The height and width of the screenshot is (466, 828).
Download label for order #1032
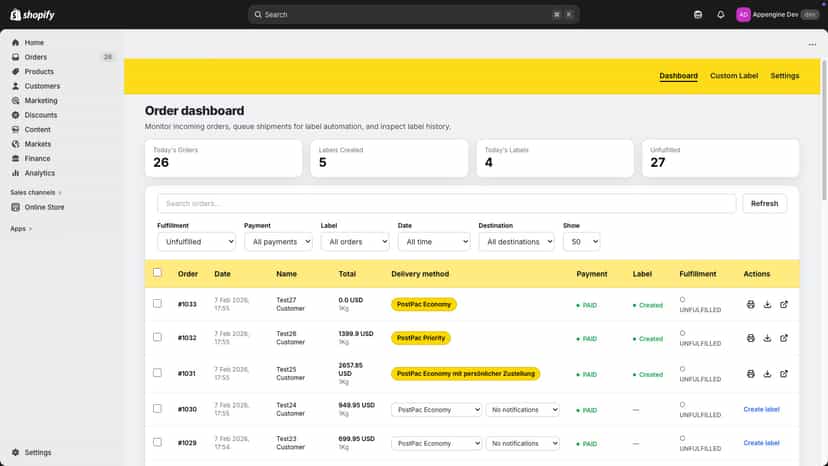coord(767,338)
